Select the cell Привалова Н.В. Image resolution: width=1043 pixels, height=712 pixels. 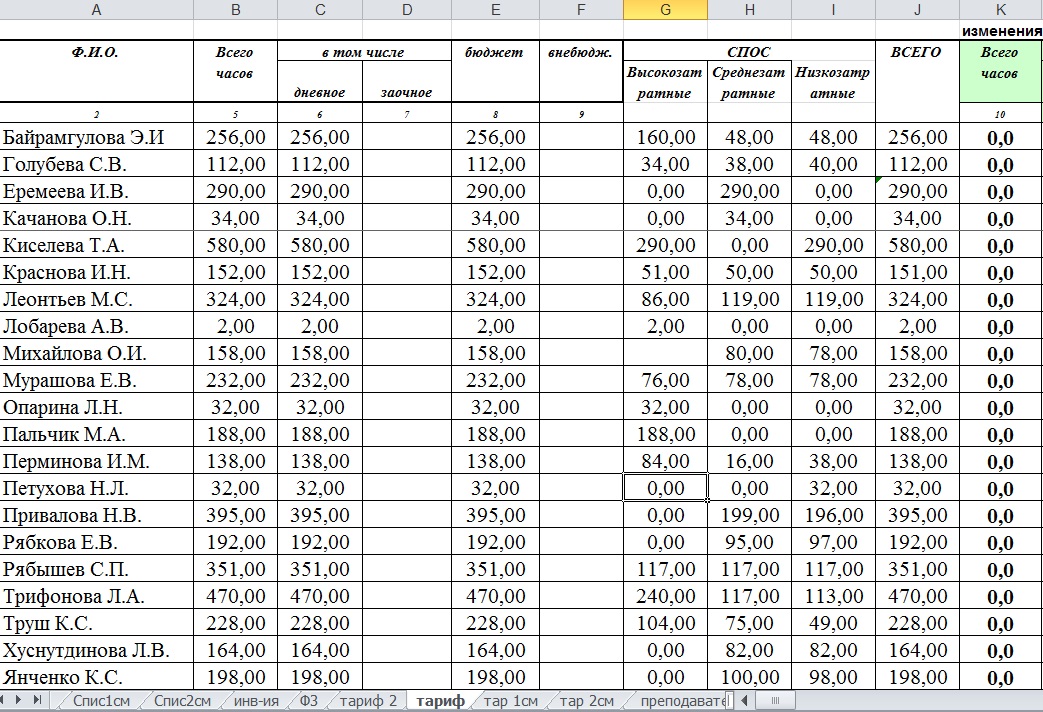point(96,515)
